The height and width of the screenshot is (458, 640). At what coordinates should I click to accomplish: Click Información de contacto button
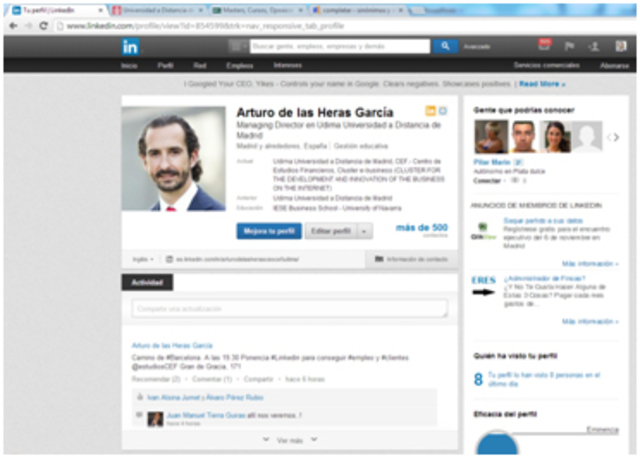[411, 259]
